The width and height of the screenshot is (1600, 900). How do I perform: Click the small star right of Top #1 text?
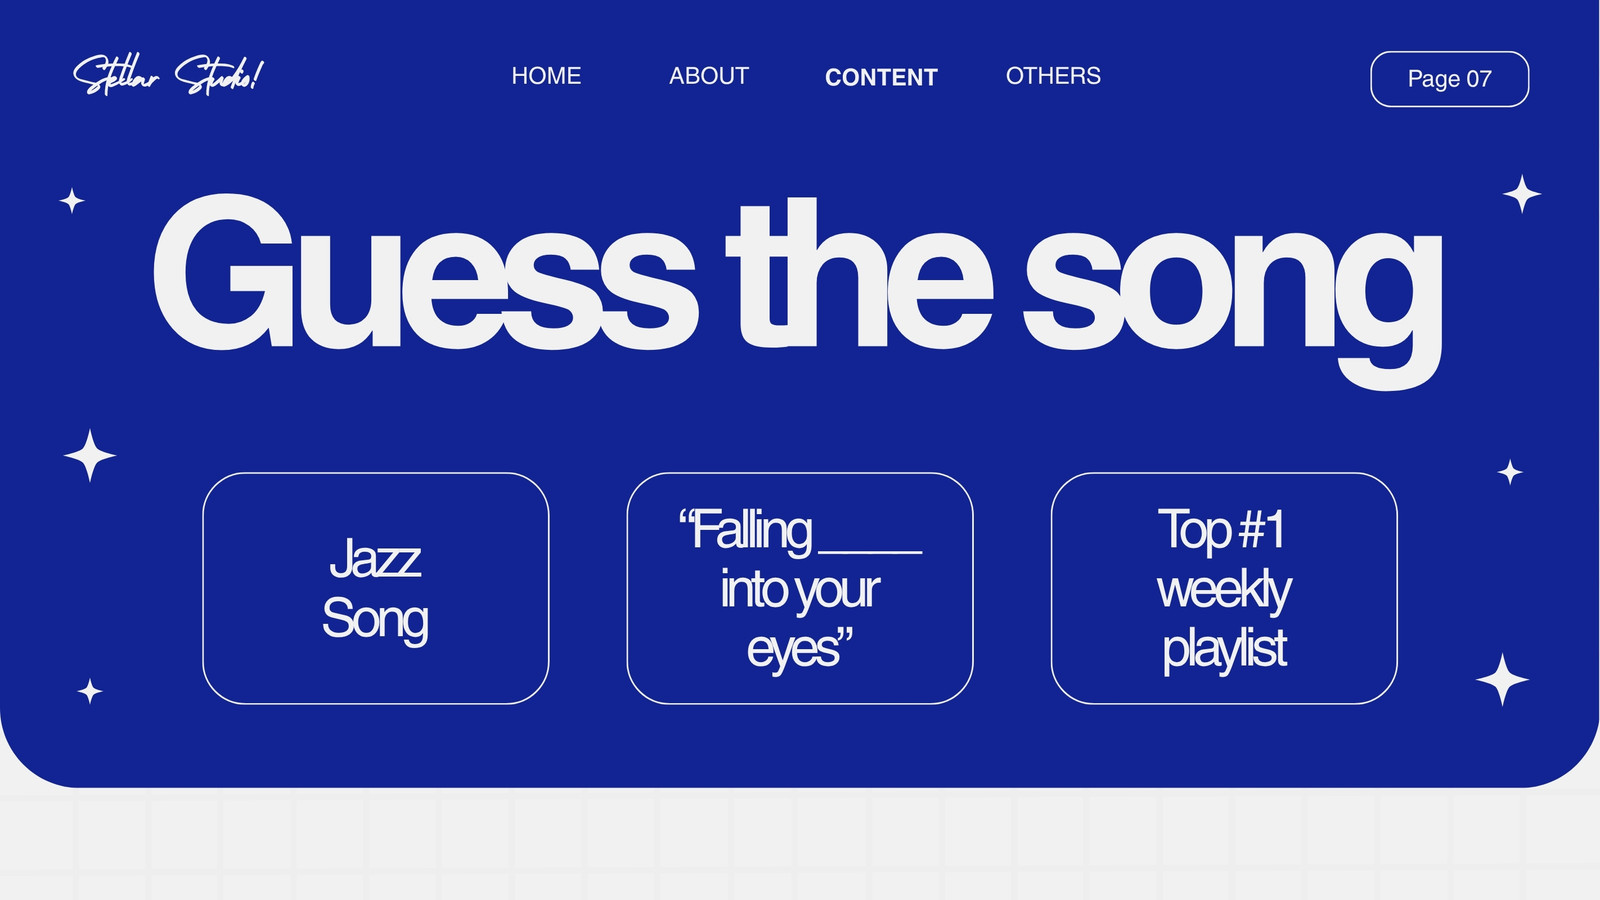1510,472
